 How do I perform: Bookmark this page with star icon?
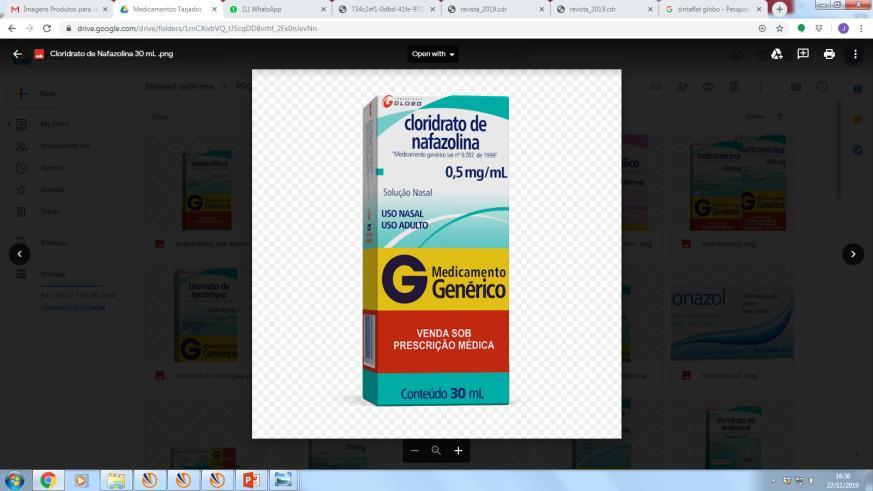(779, 28)
